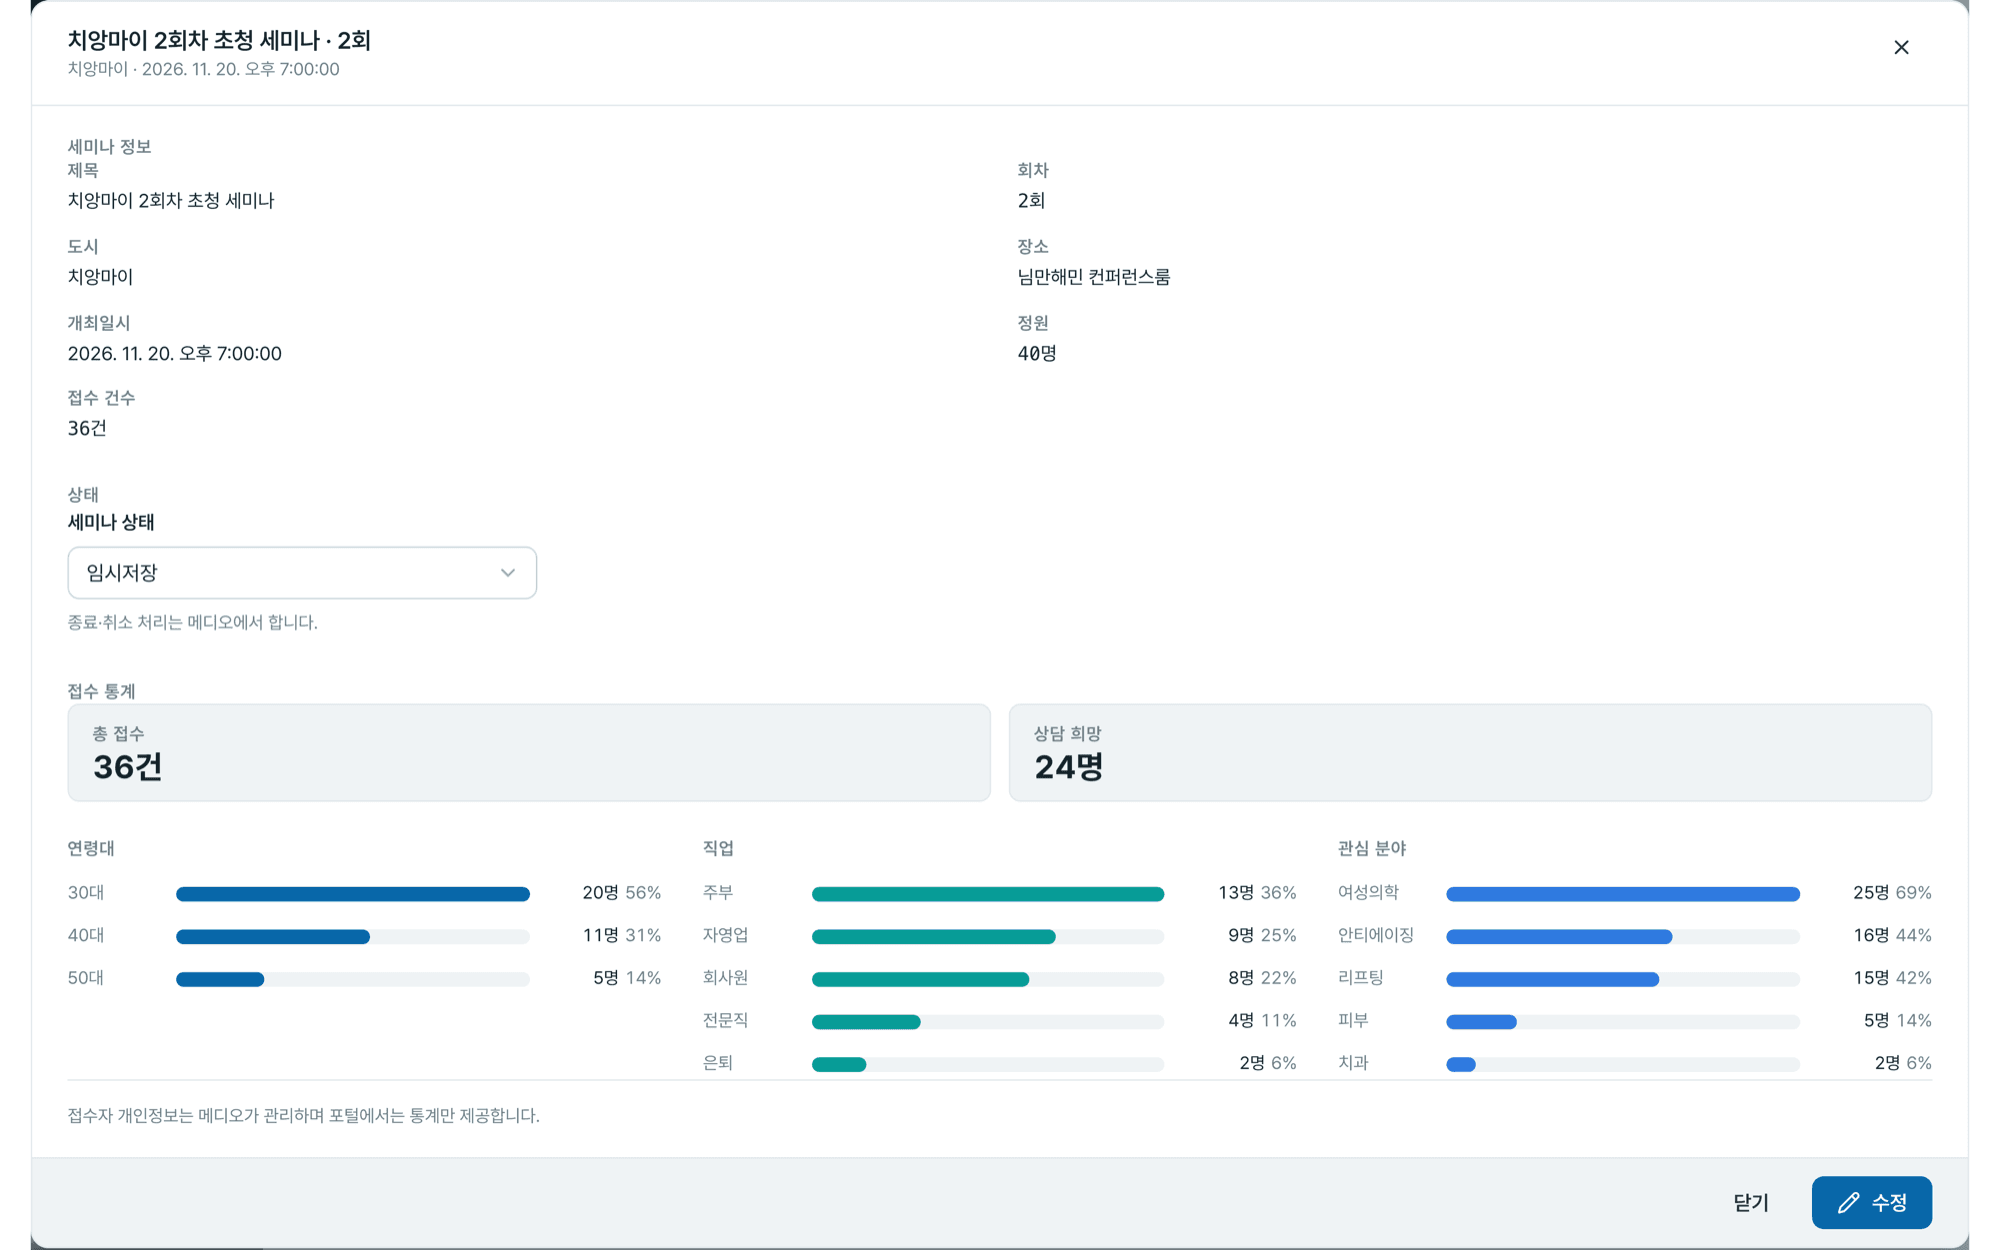Click the 전문직 occupation bar
2000x1250 pixels.
point(988,1022)
